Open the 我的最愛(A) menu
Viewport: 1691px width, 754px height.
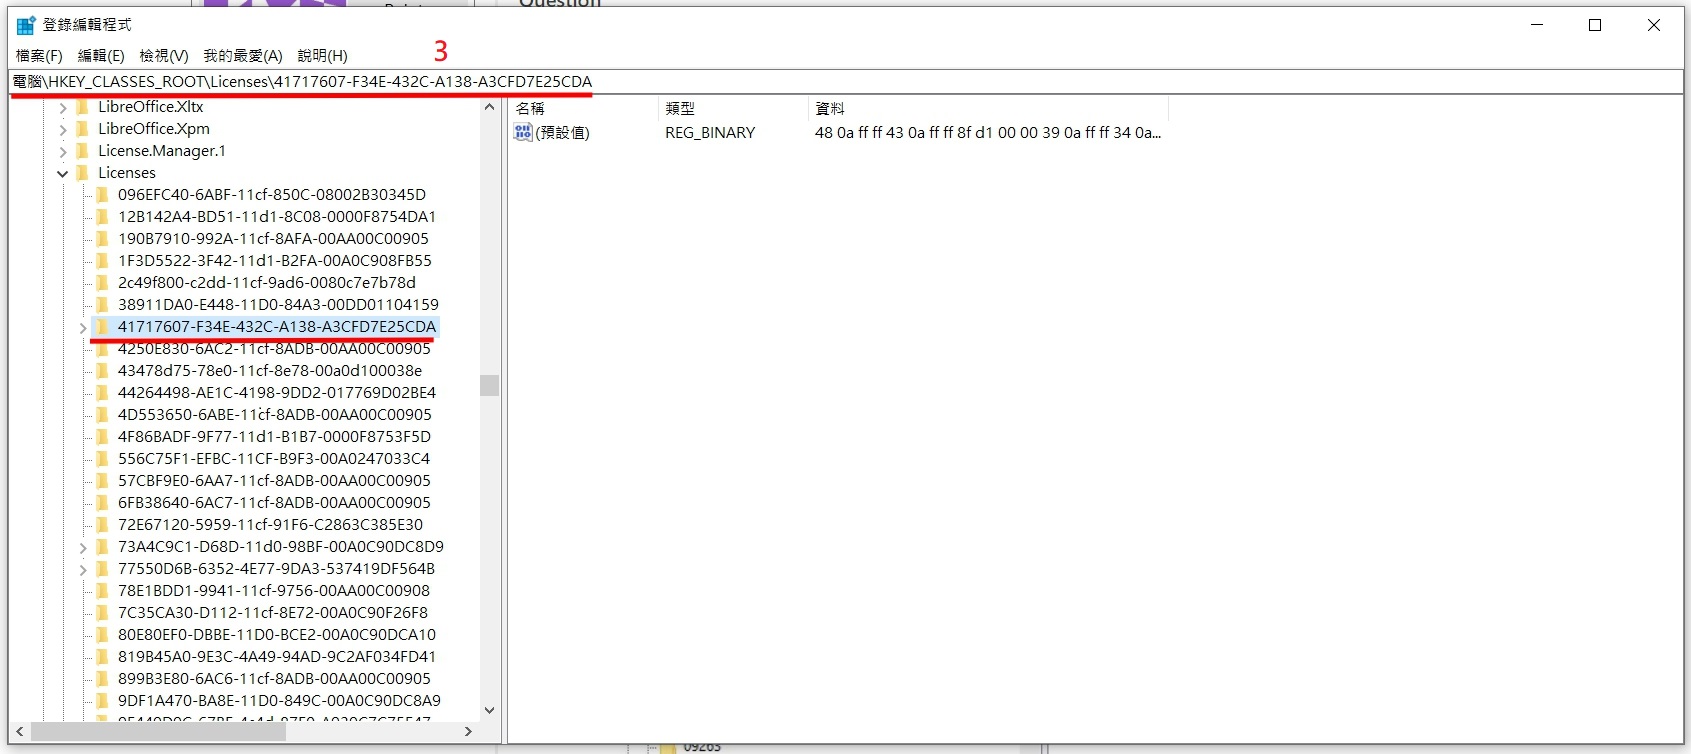coord(243,56)
